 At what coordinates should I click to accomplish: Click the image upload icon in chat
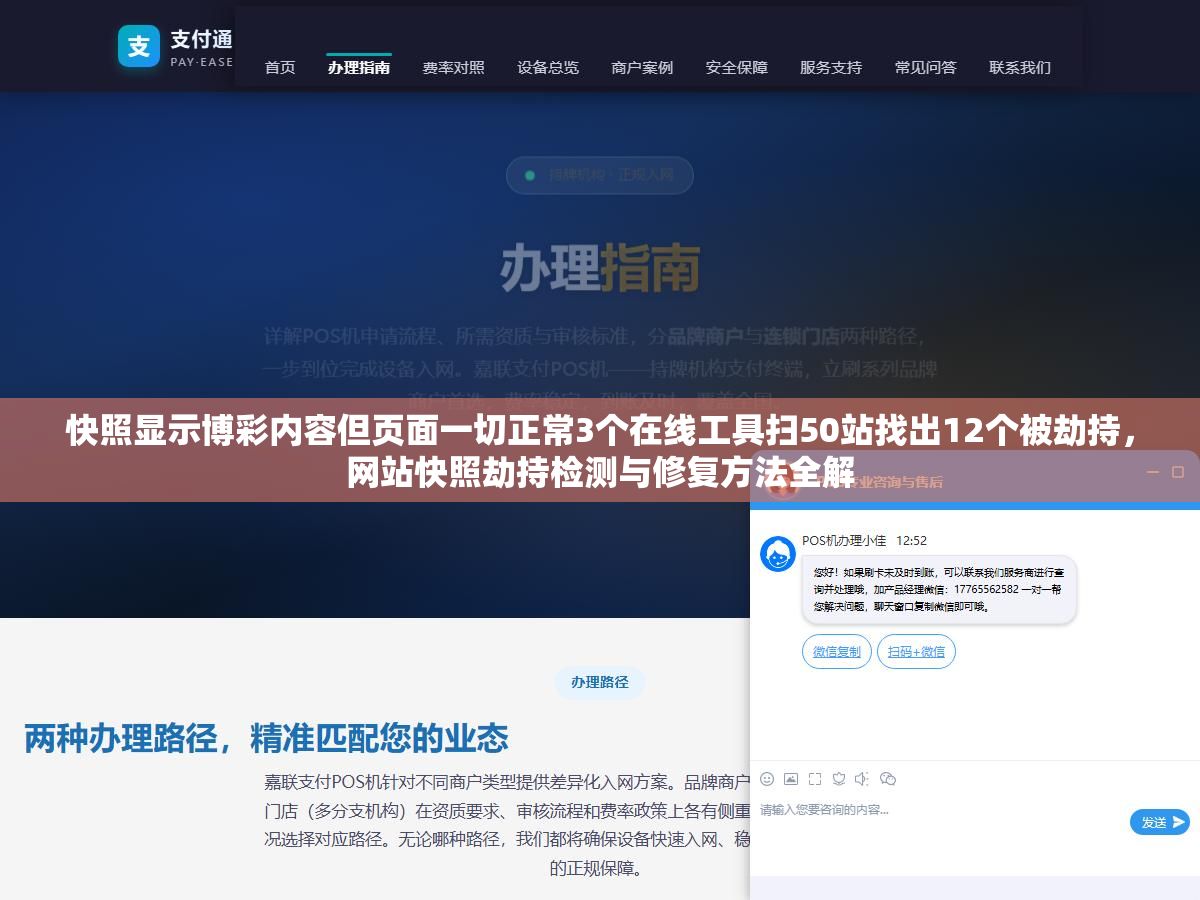coord(791,779)
